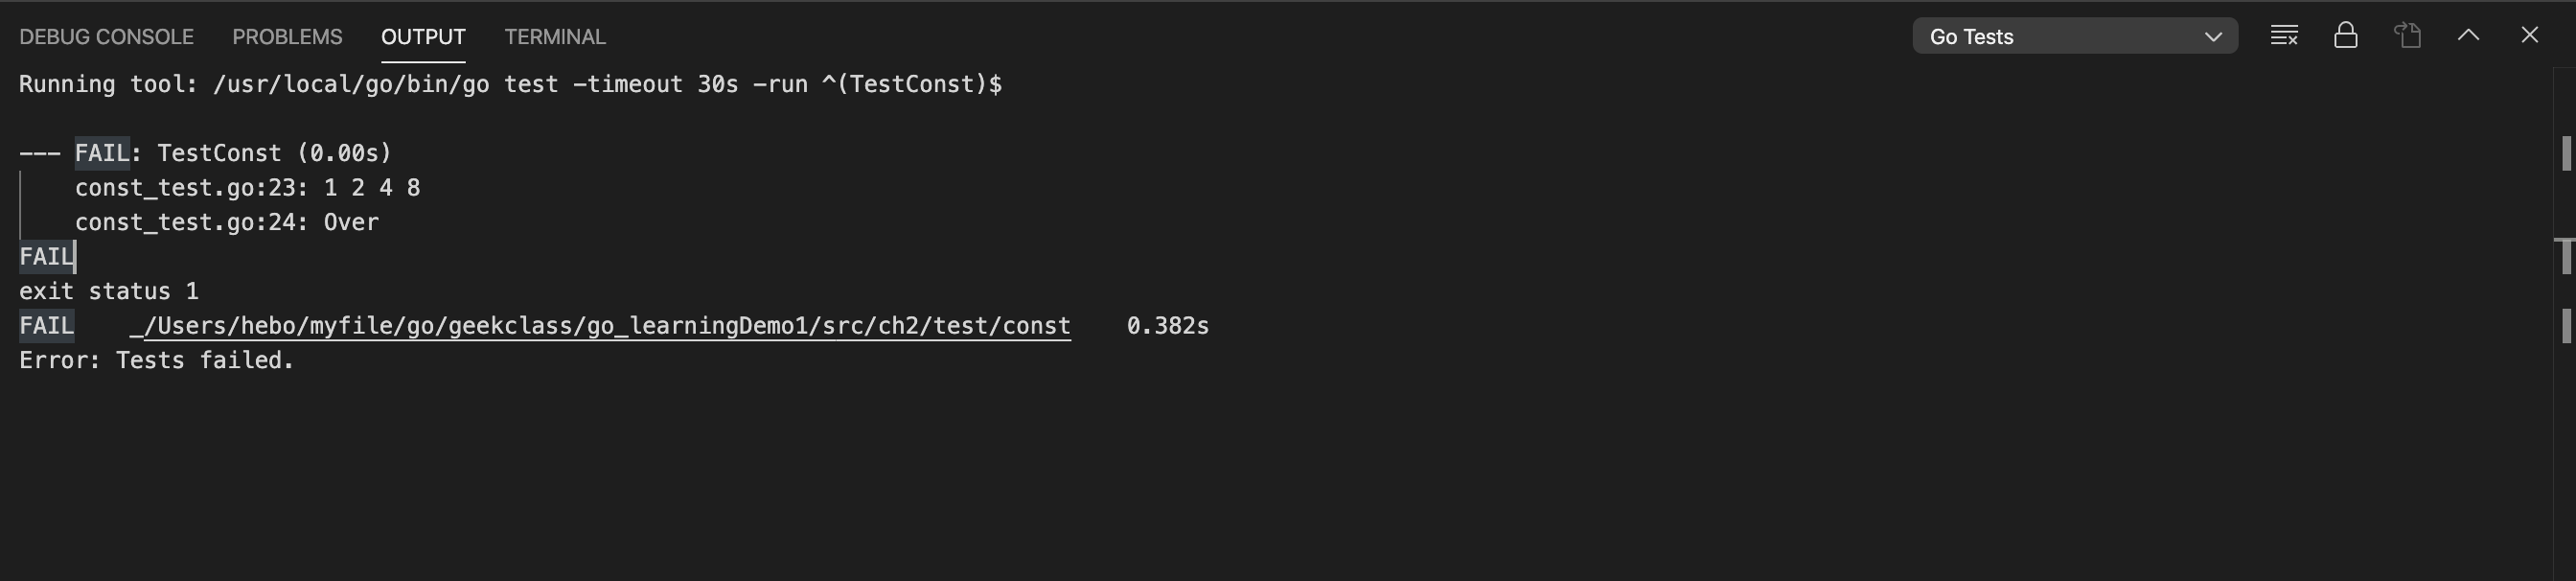Click the exit status 1 line
This screenshot has height=581, width=2576.
[109, 291]
